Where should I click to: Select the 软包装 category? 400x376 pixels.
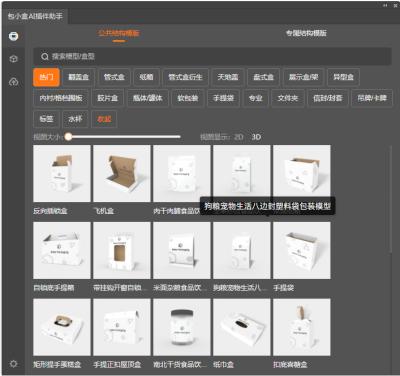(188, 98)
